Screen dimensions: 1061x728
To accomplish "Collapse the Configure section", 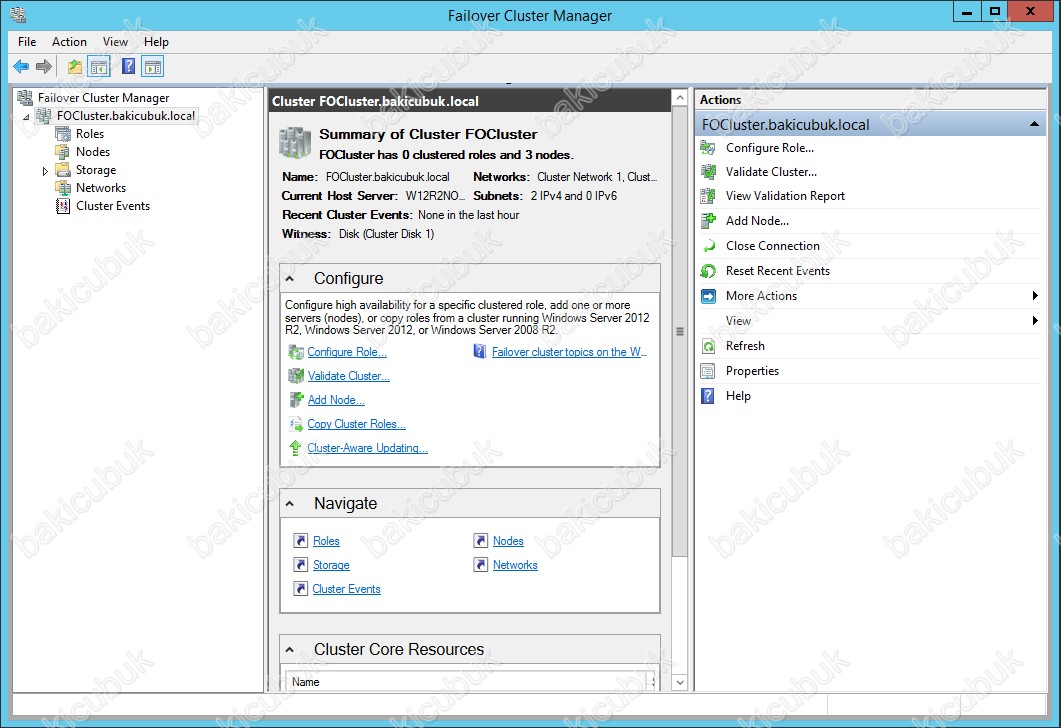I will (290, 279).
